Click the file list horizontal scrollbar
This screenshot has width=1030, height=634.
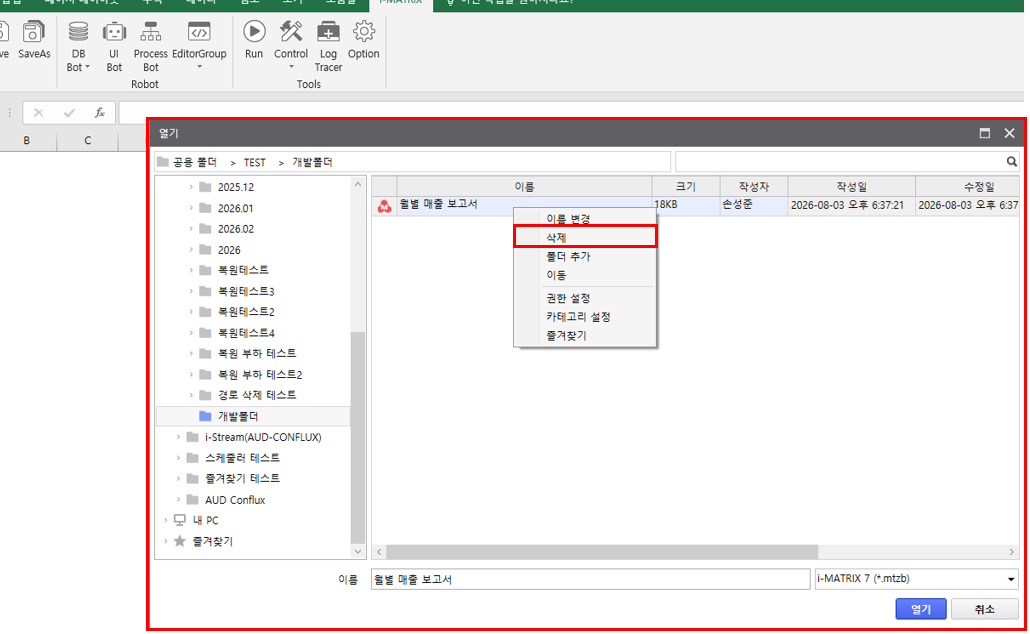pos(602,552)
